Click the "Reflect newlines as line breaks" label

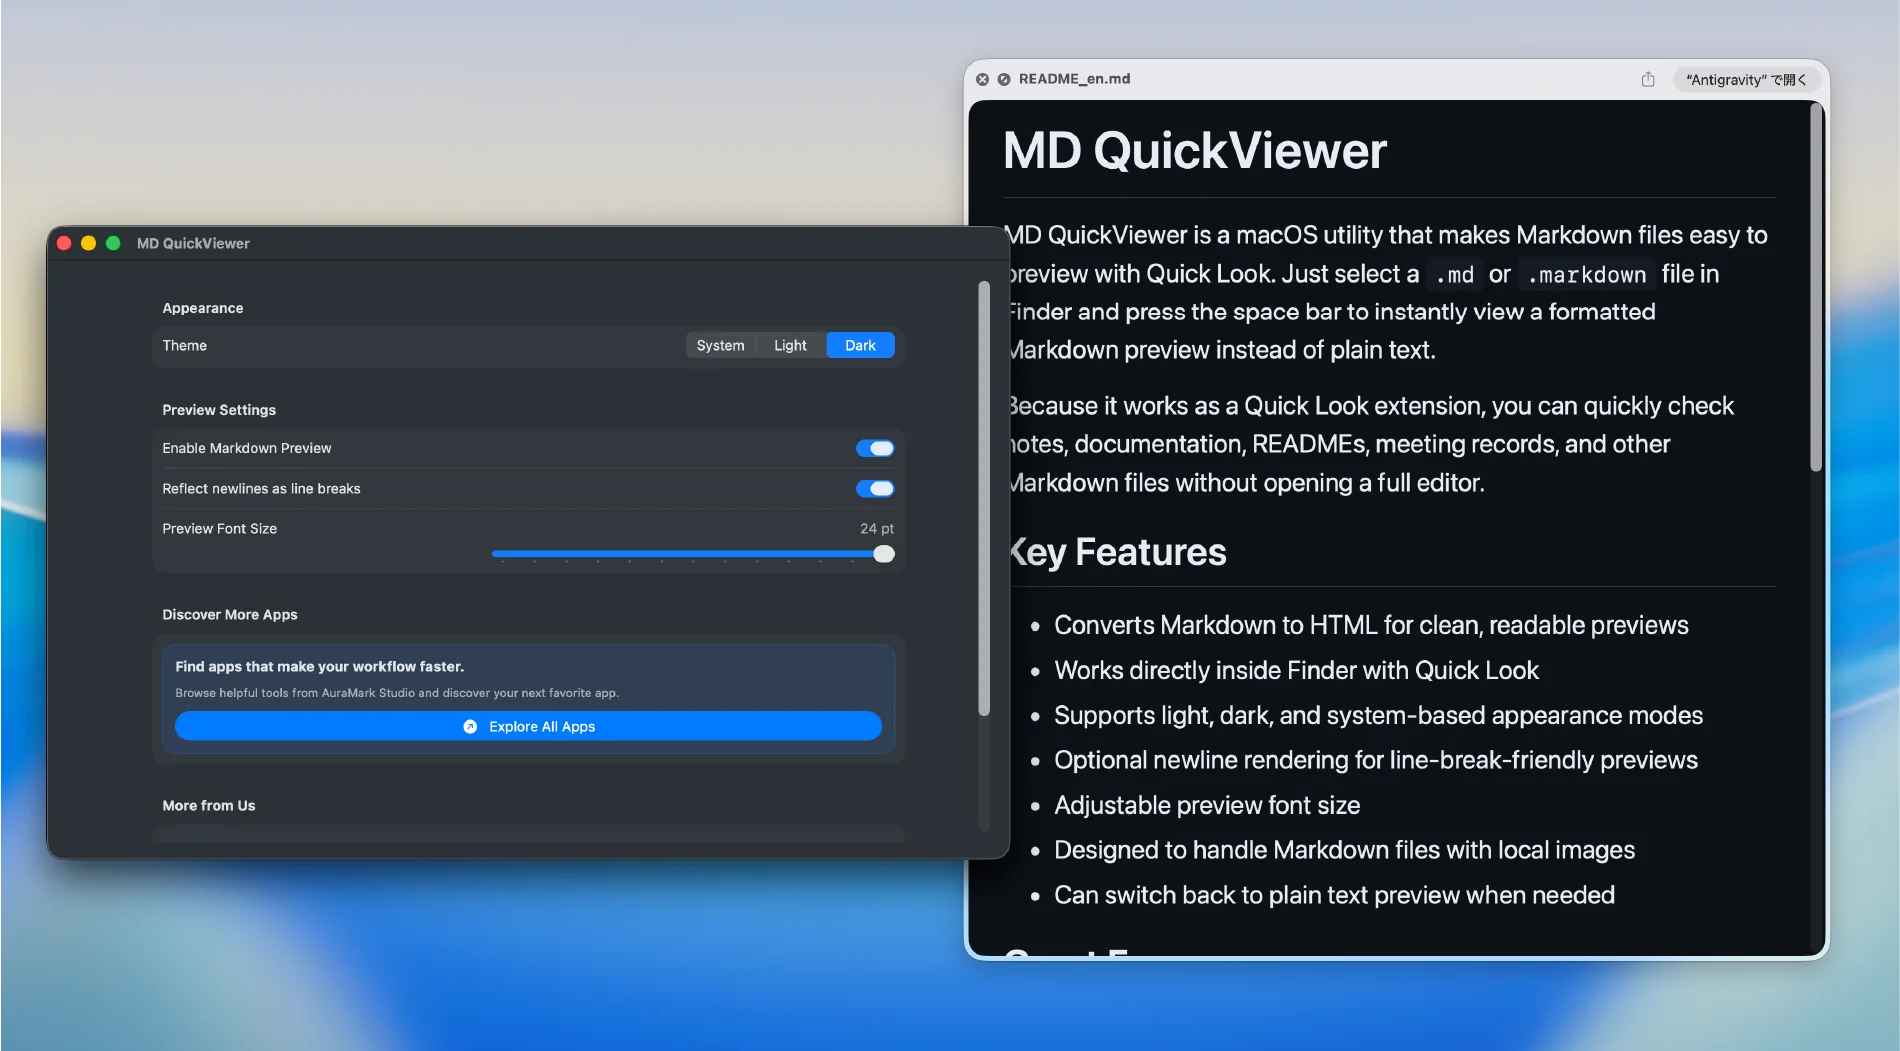pos(261,488)
